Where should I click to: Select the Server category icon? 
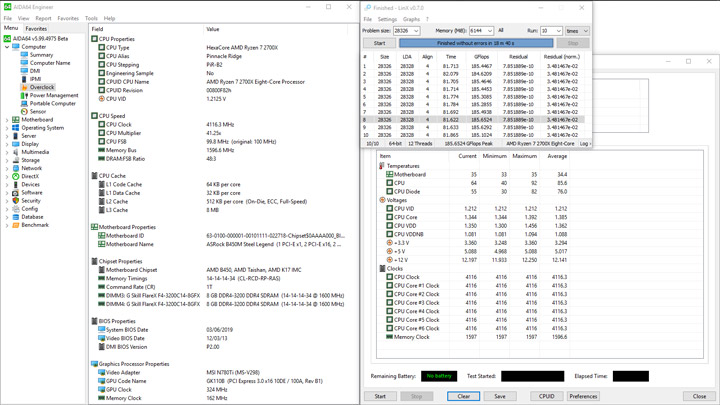[16, 136]
